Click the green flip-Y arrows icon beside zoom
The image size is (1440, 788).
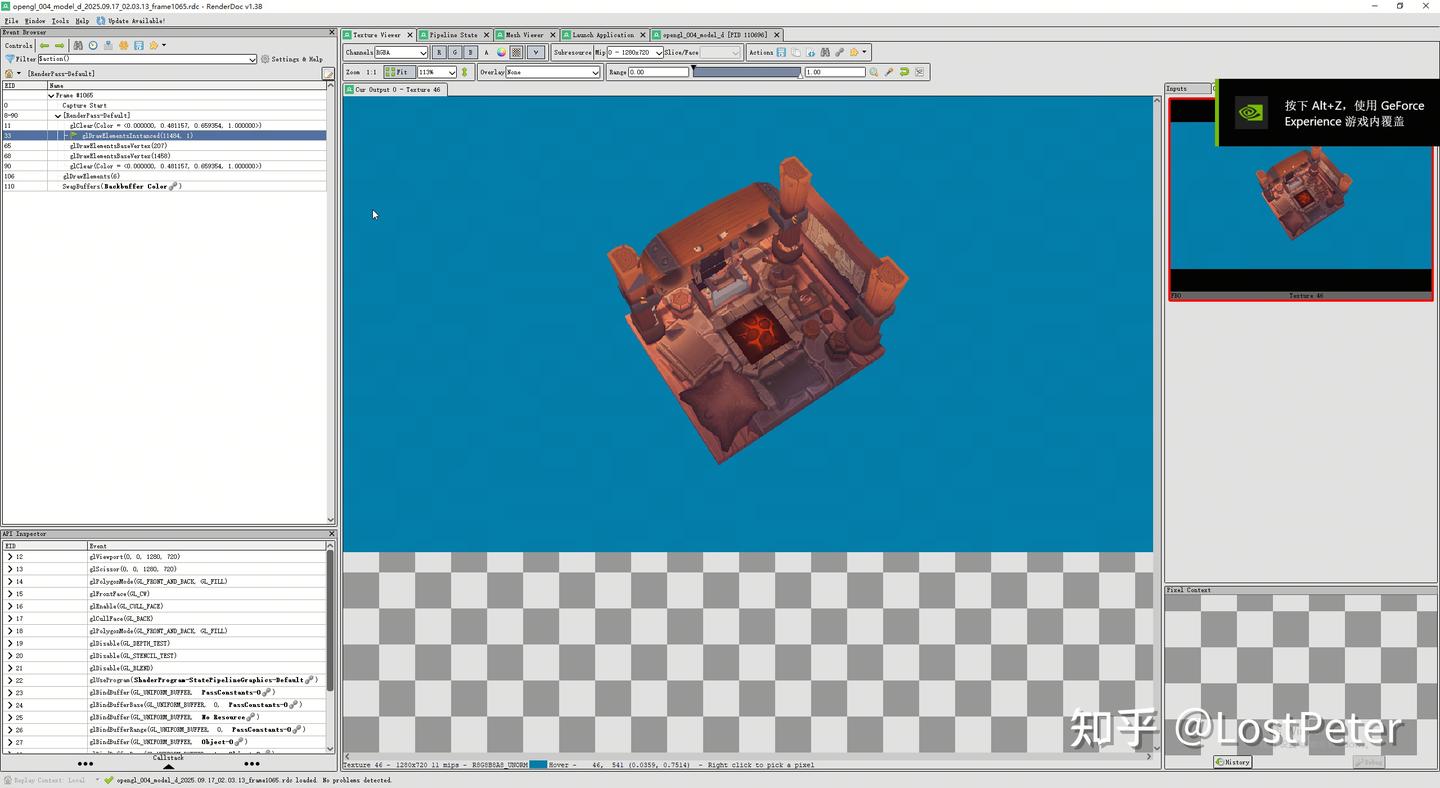464,72
